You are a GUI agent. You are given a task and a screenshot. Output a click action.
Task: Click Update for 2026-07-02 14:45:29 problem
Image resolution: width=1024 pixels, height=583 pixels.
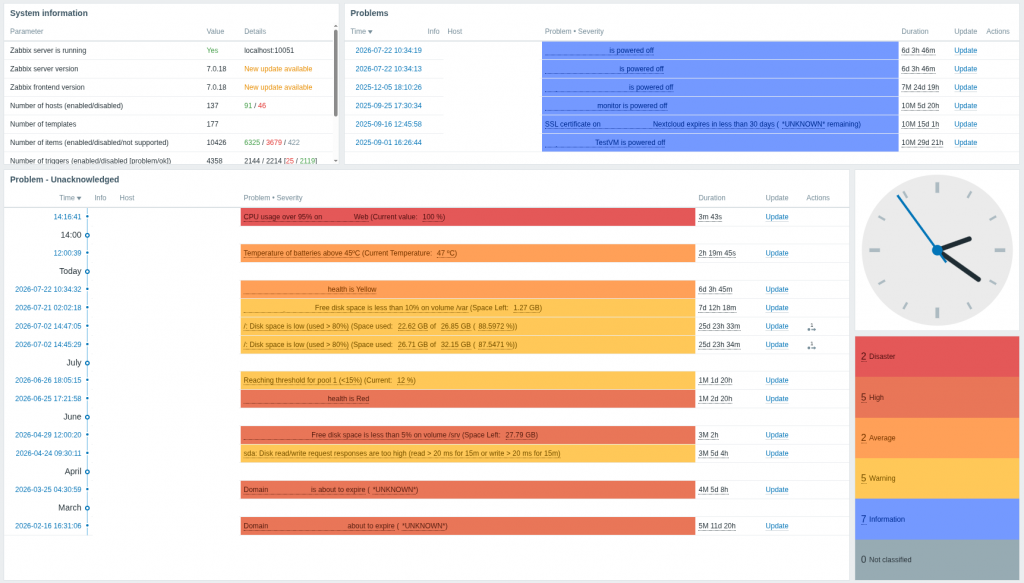click(776, 345)
